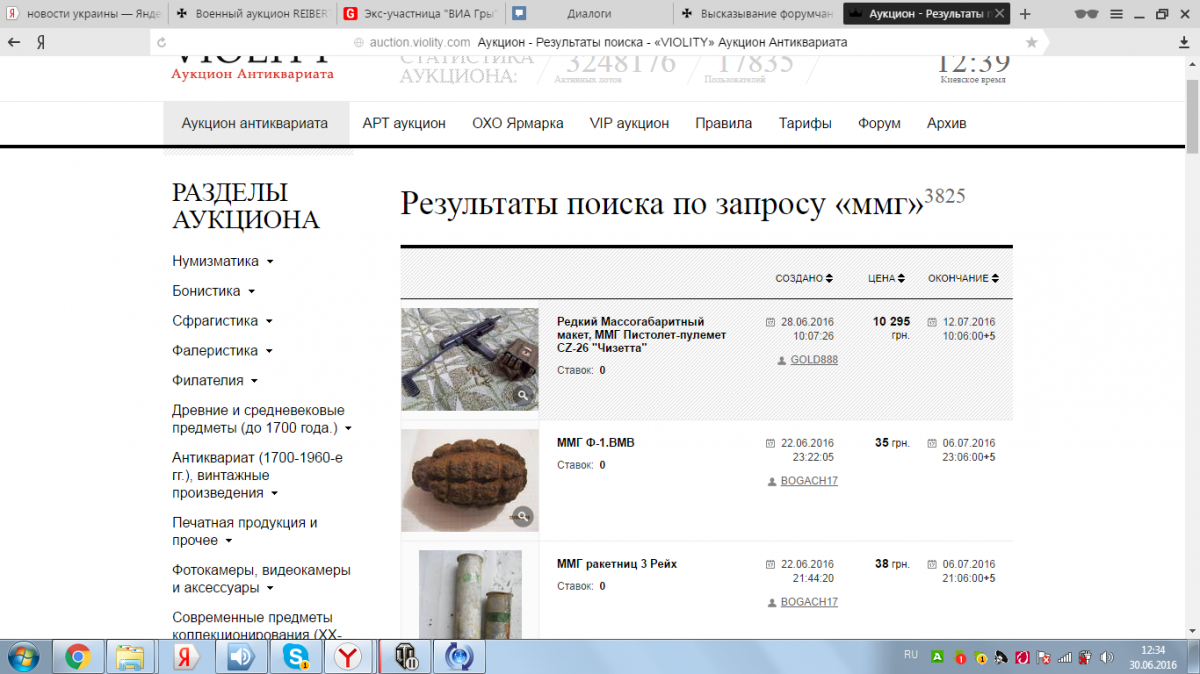Screen dimensions: 1200x674
Task: Open the VIP аукцион menu item
Action: pos(629,124)
